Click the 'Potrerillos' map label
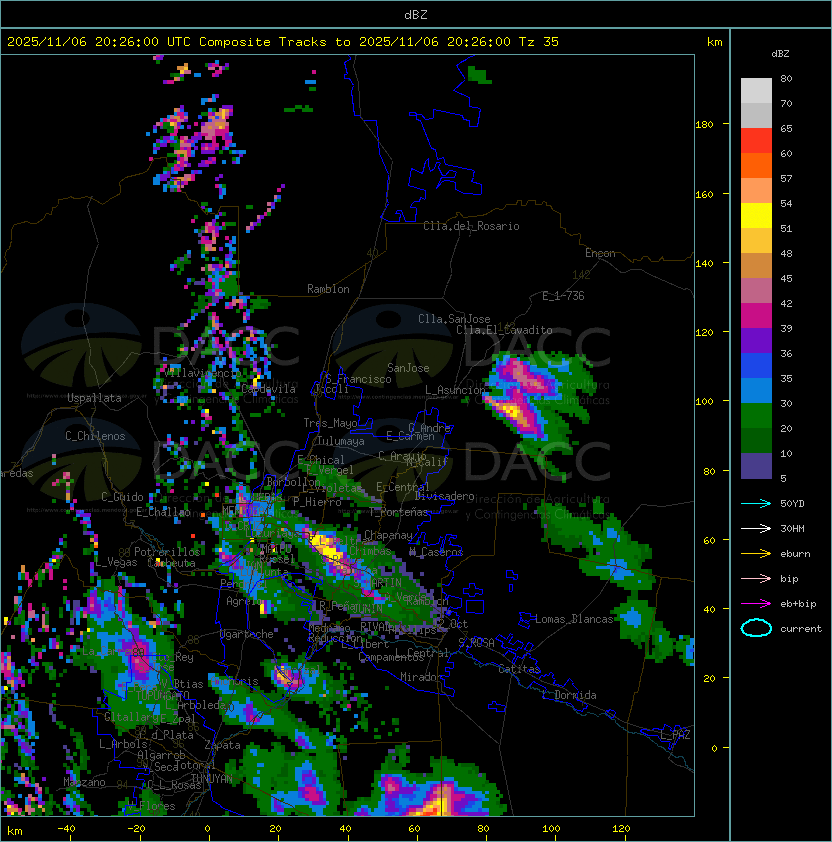The image size is (832, 842). pos(167,552)
